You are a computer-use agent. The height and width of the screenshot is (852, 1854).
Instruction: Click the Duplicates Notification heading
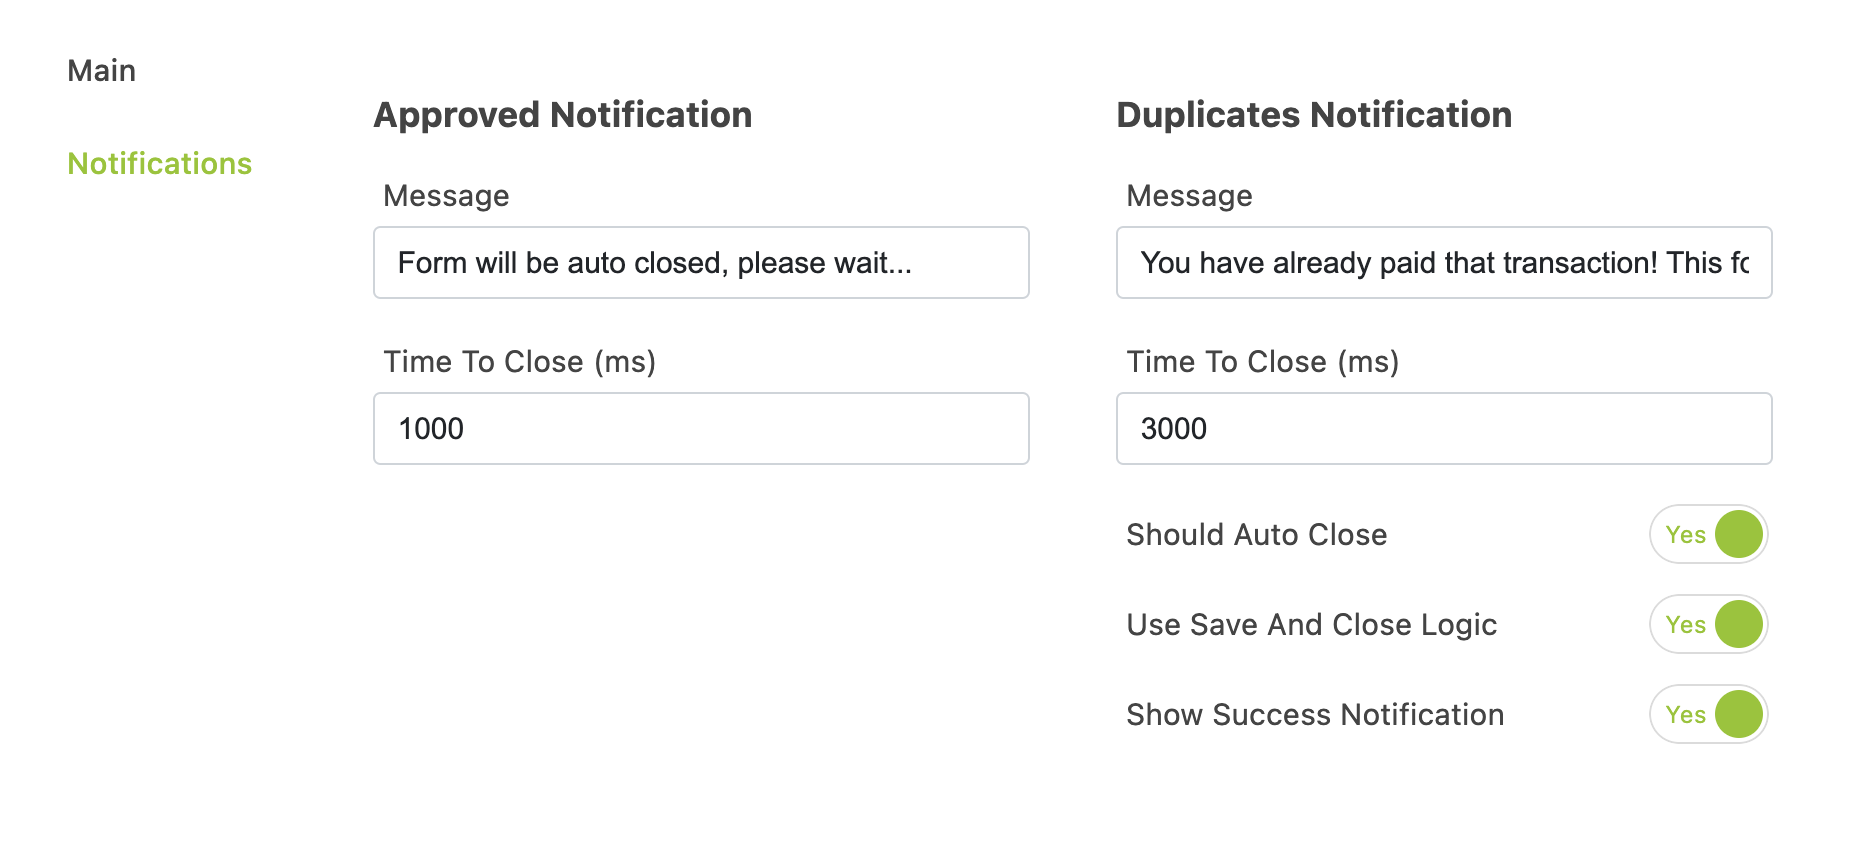click(1314, 115)
